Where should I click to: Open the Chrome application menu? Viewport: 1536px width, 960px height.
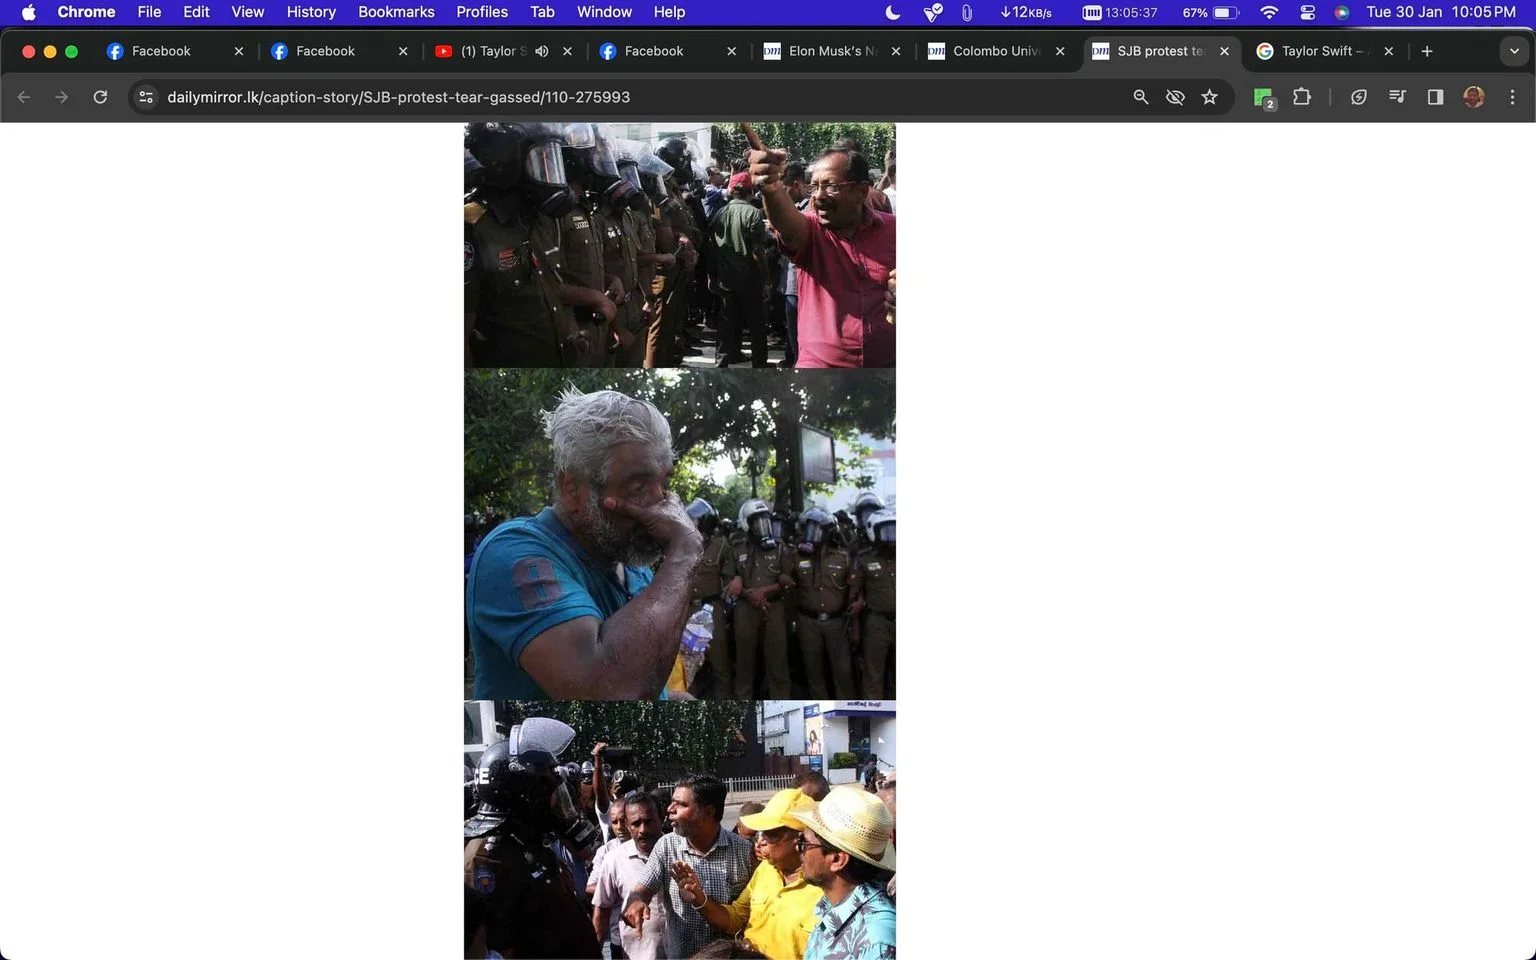click(x=86, y=12)
